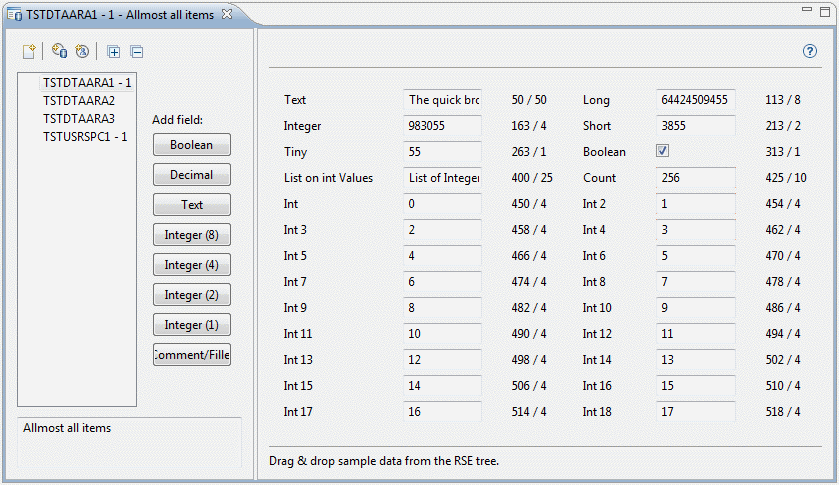Click the new item icon in toolbar
Image resolution: width=839 pixels, height=485 pixels.
coord(29,51)
